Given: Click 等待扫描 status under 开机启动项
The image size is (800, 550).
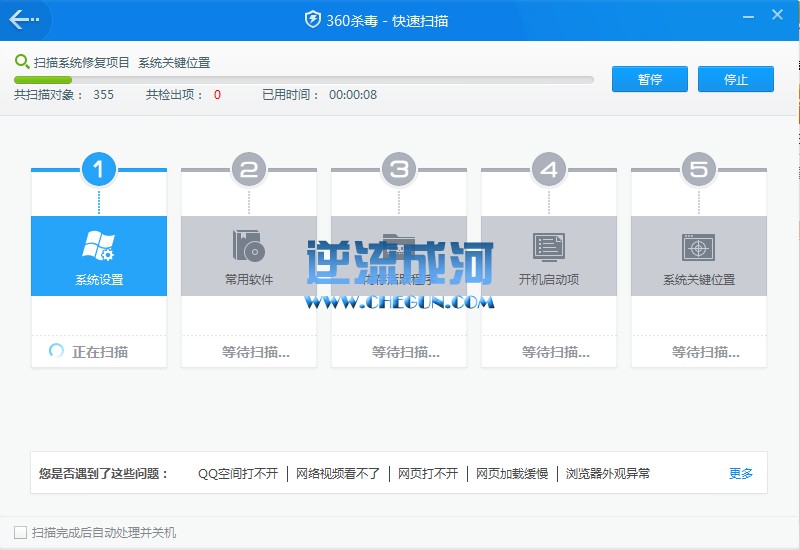Looking at the screenshot, I should point(556,352).
